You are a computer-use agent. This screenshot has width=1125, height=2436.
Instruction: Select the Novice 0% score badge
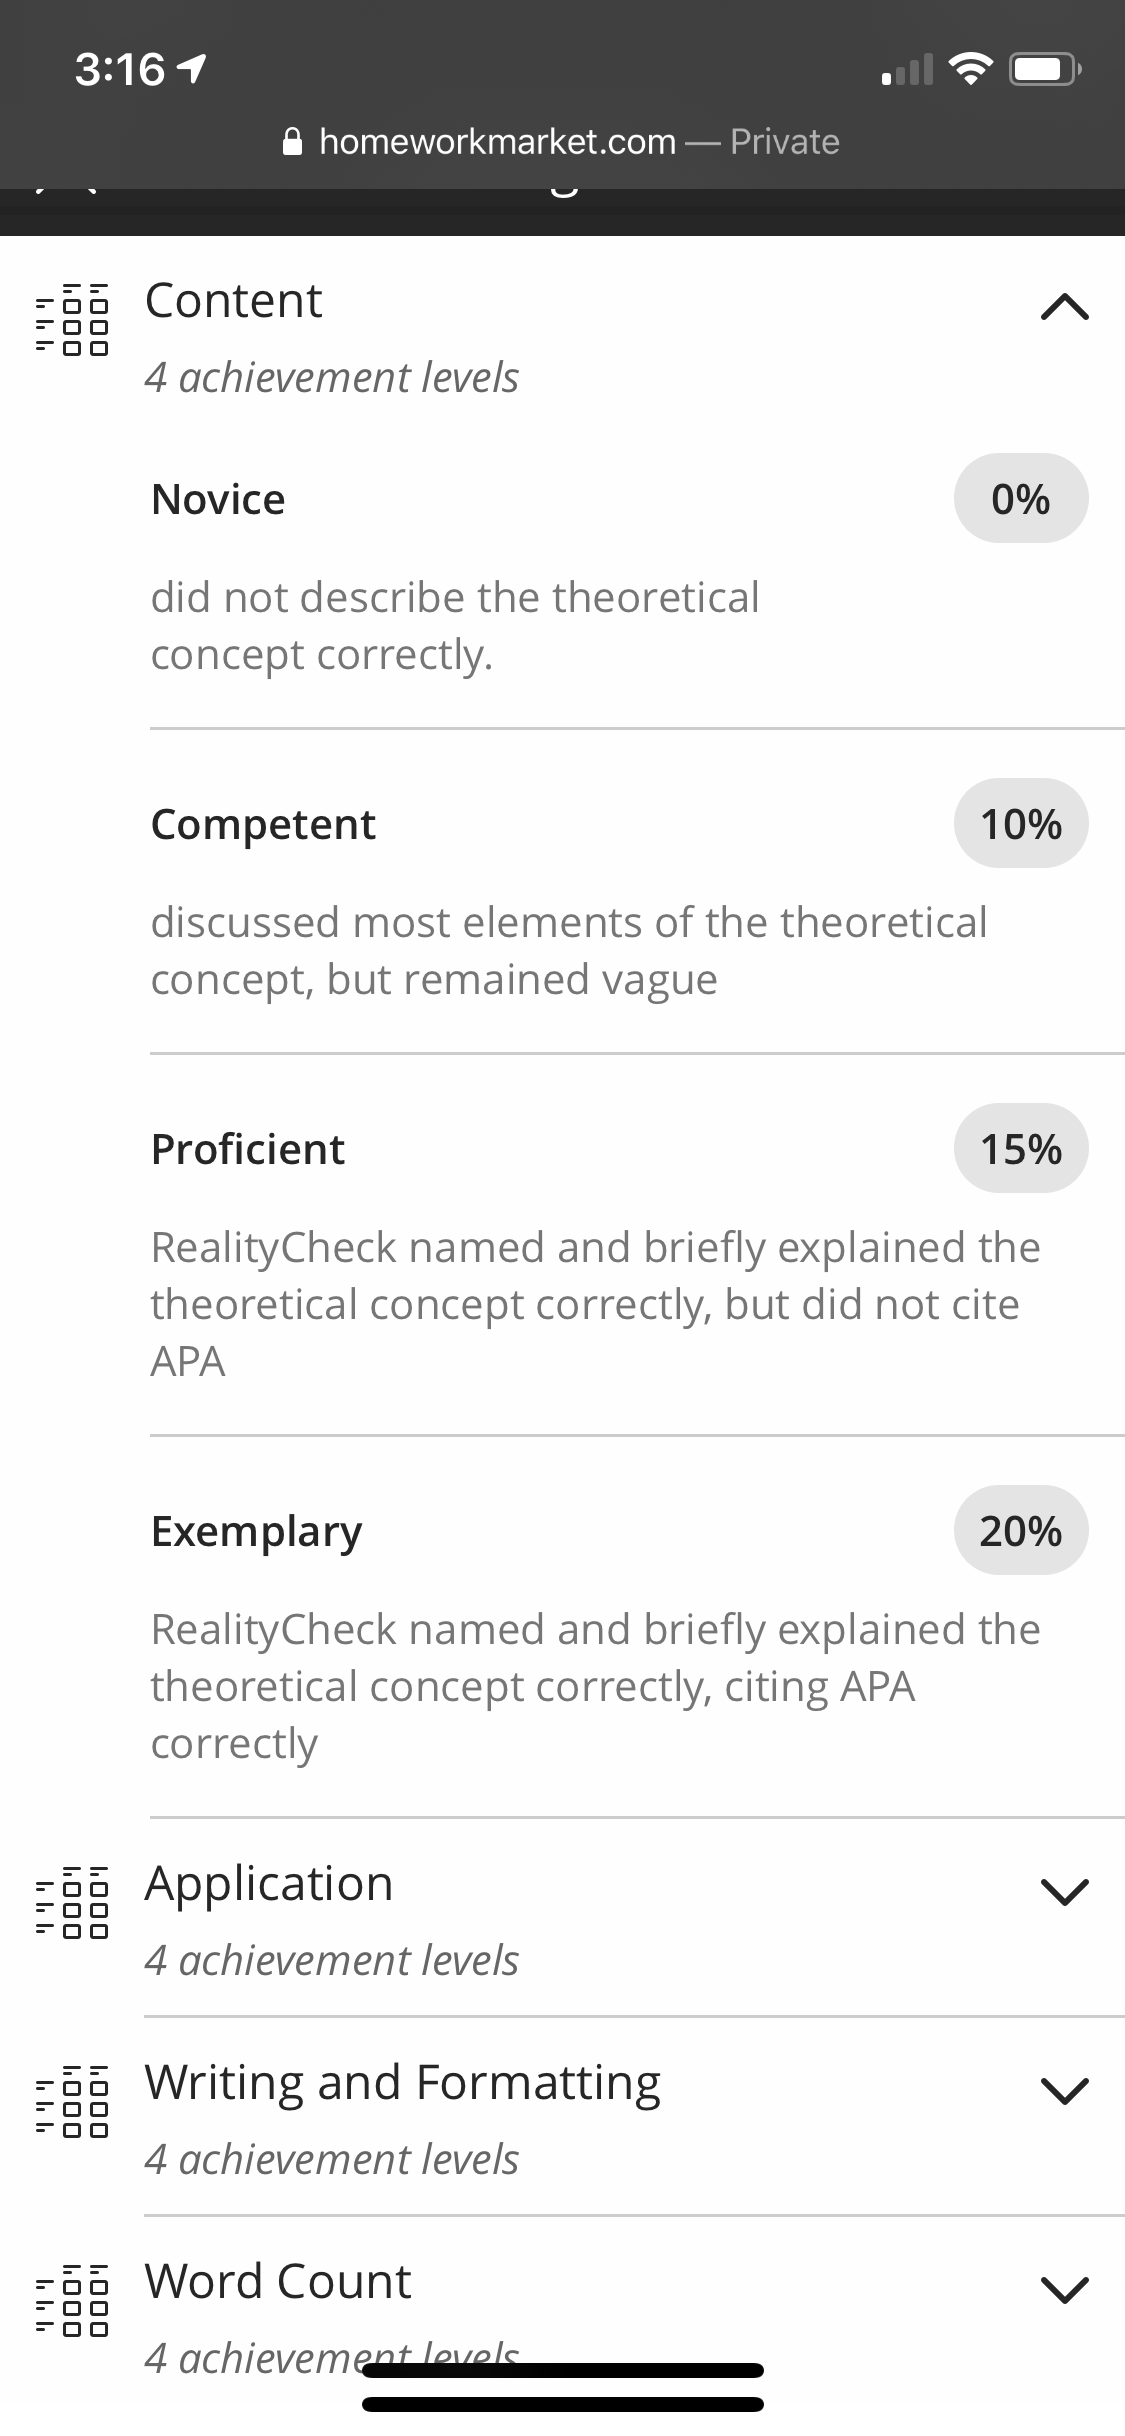(x=1021, y=499)
